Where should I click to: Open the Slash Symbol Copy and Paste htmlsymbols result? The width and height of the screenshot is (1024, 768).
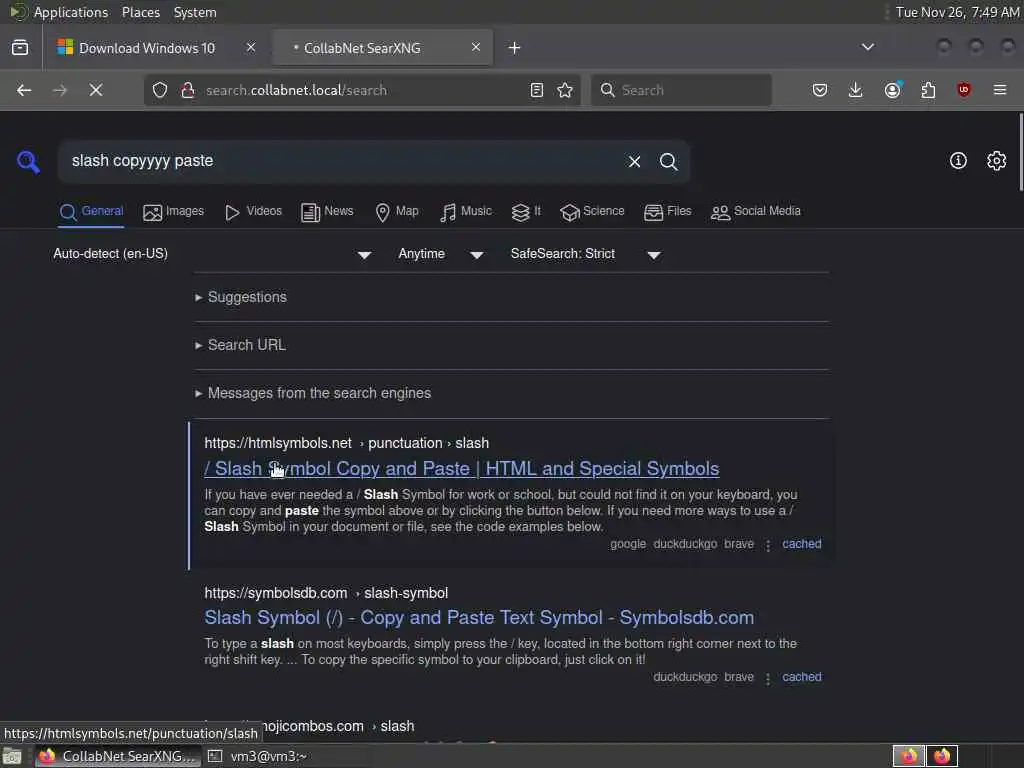tap(462, 469)
